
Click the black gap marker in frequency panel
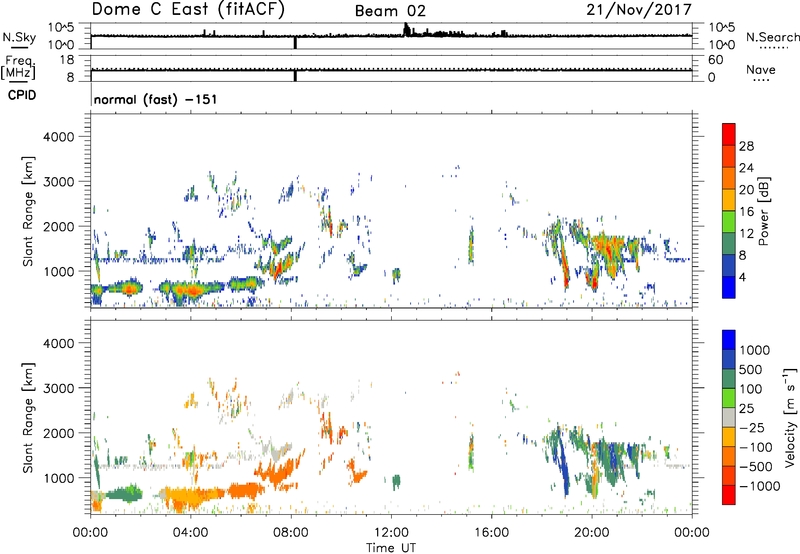coord(295,75)
